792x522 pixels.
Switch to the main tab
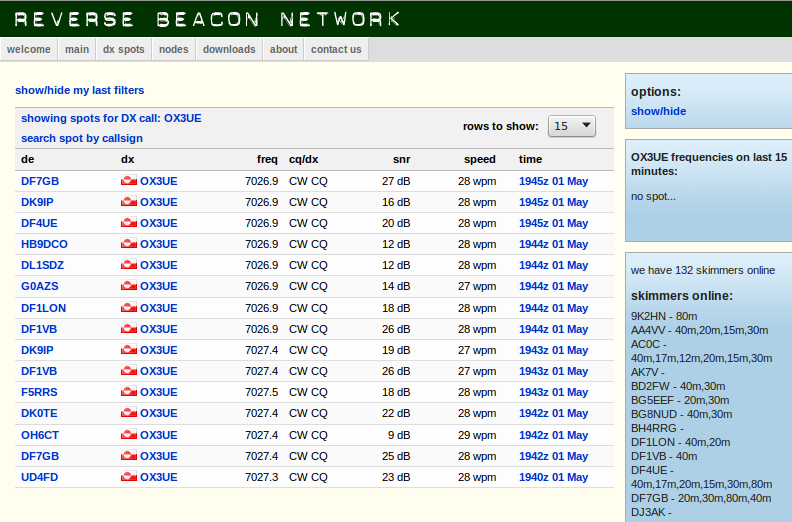(77, 50)
